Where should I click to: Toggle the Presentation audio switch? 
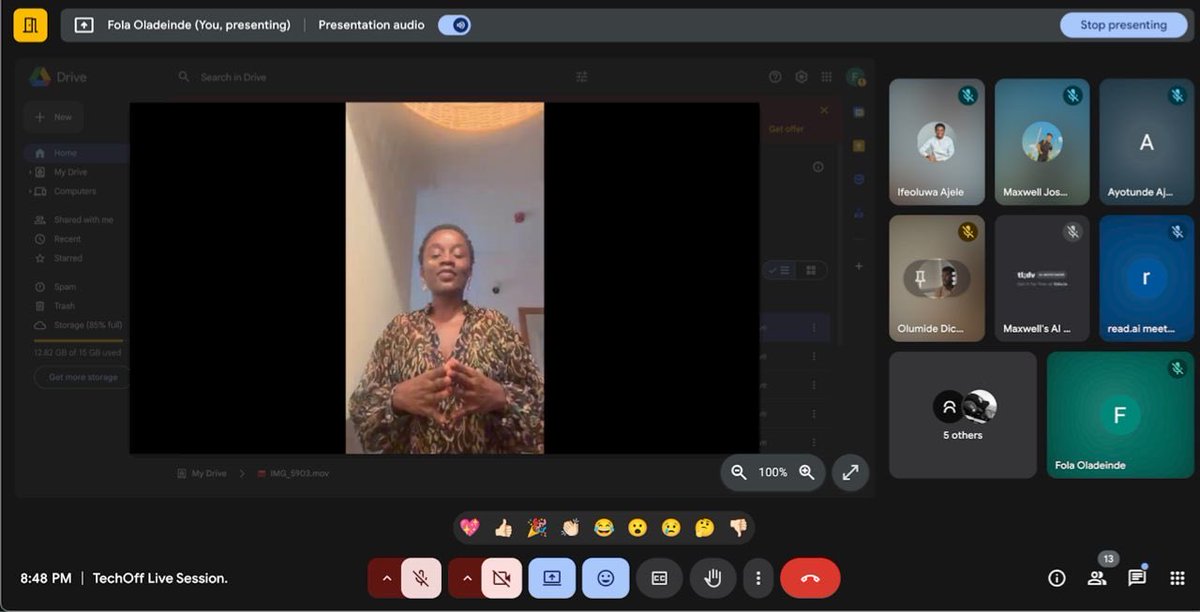(455, 24)
